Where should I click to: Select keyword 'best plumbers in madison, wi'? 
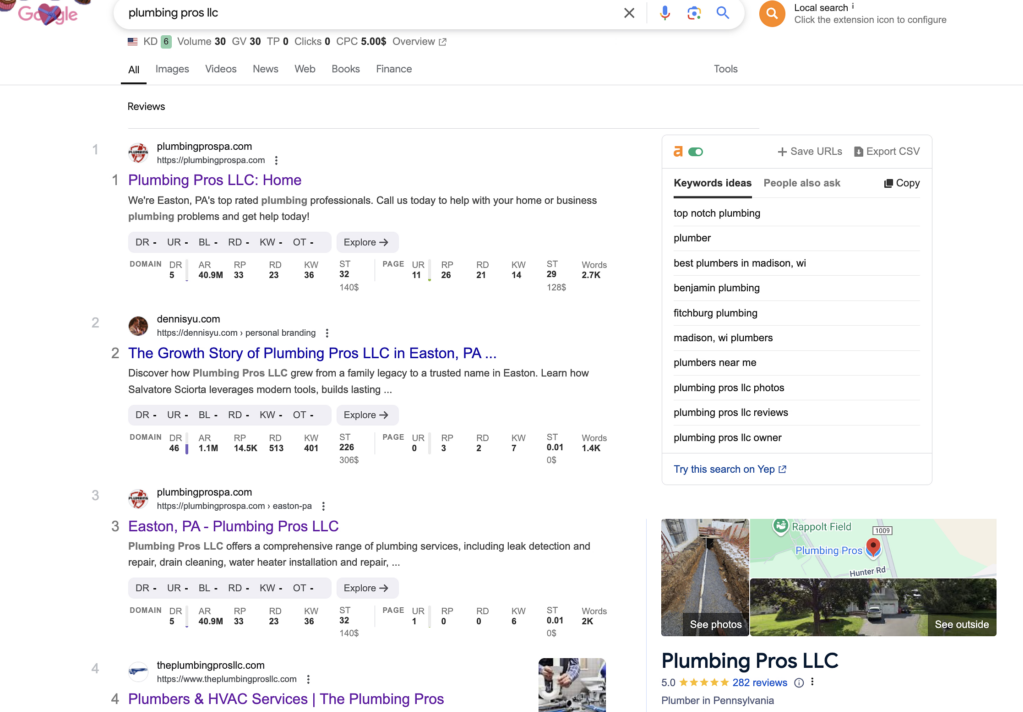click(x=739, y=263)
